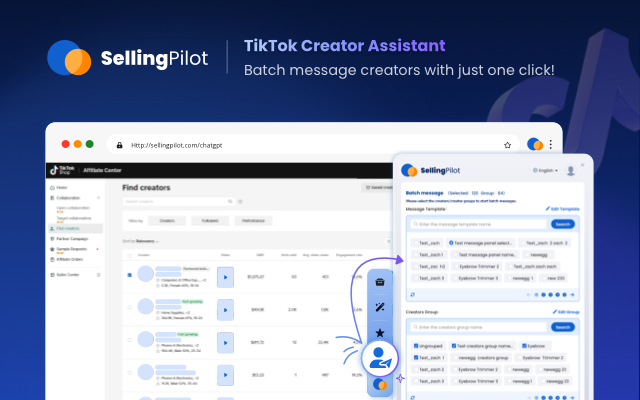This screenshot has height=400, width=640.
Task: Open Seller Center link in sidebar
Action: tap(68, 275)
